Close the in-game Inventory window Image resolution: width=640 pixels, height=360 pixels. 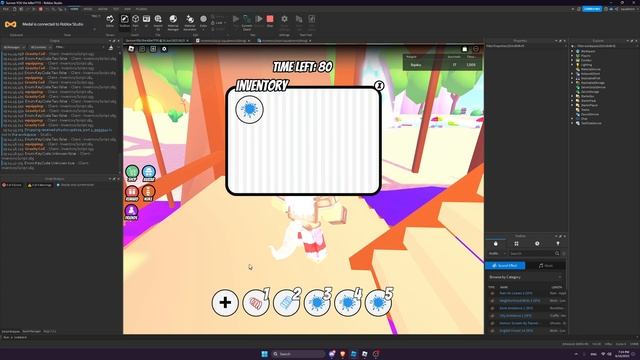pos(379,86)
